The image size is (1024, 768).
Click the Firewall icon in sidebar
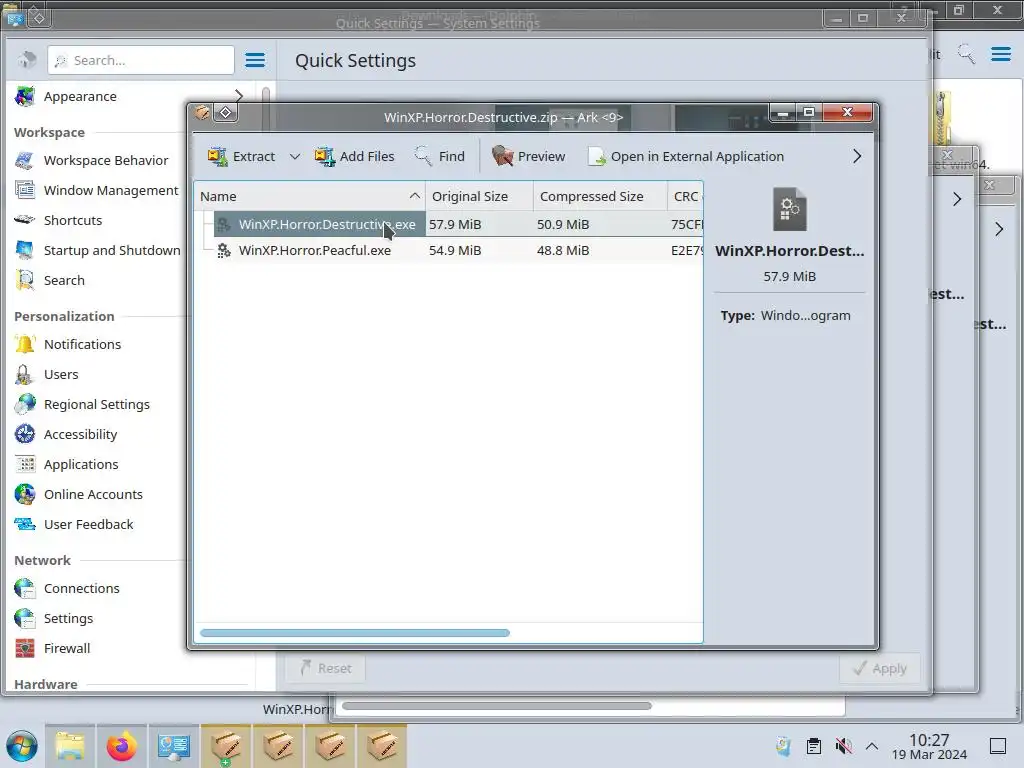(25, 648)
